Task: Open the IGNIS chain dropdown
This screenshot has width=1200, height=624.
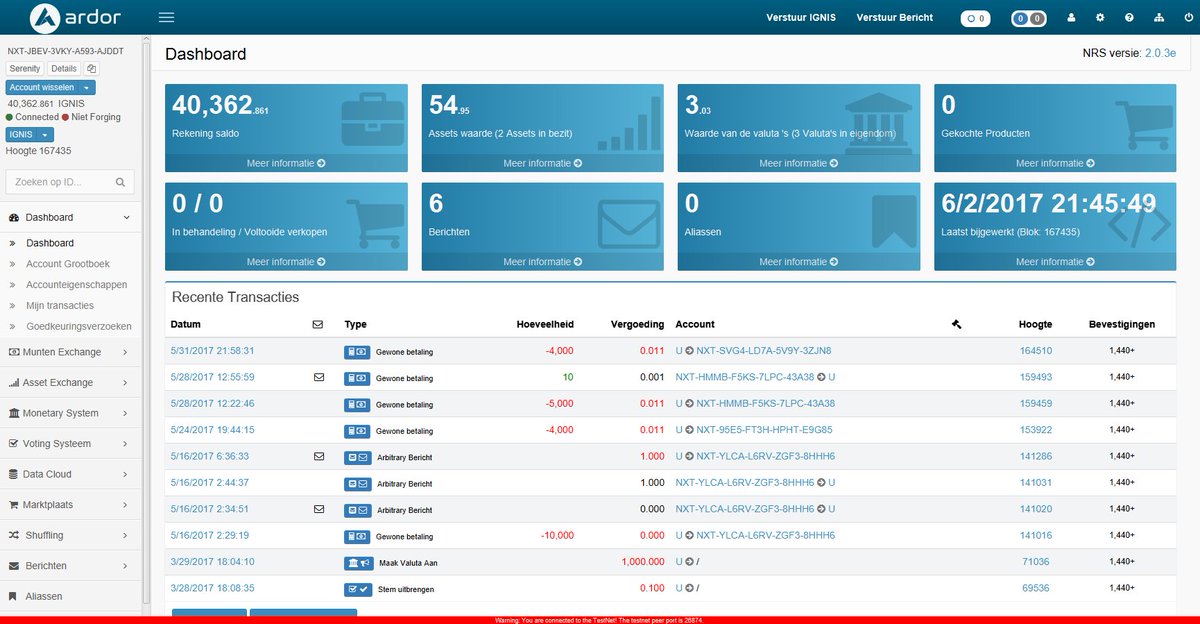Action: [x=30, y=135]
